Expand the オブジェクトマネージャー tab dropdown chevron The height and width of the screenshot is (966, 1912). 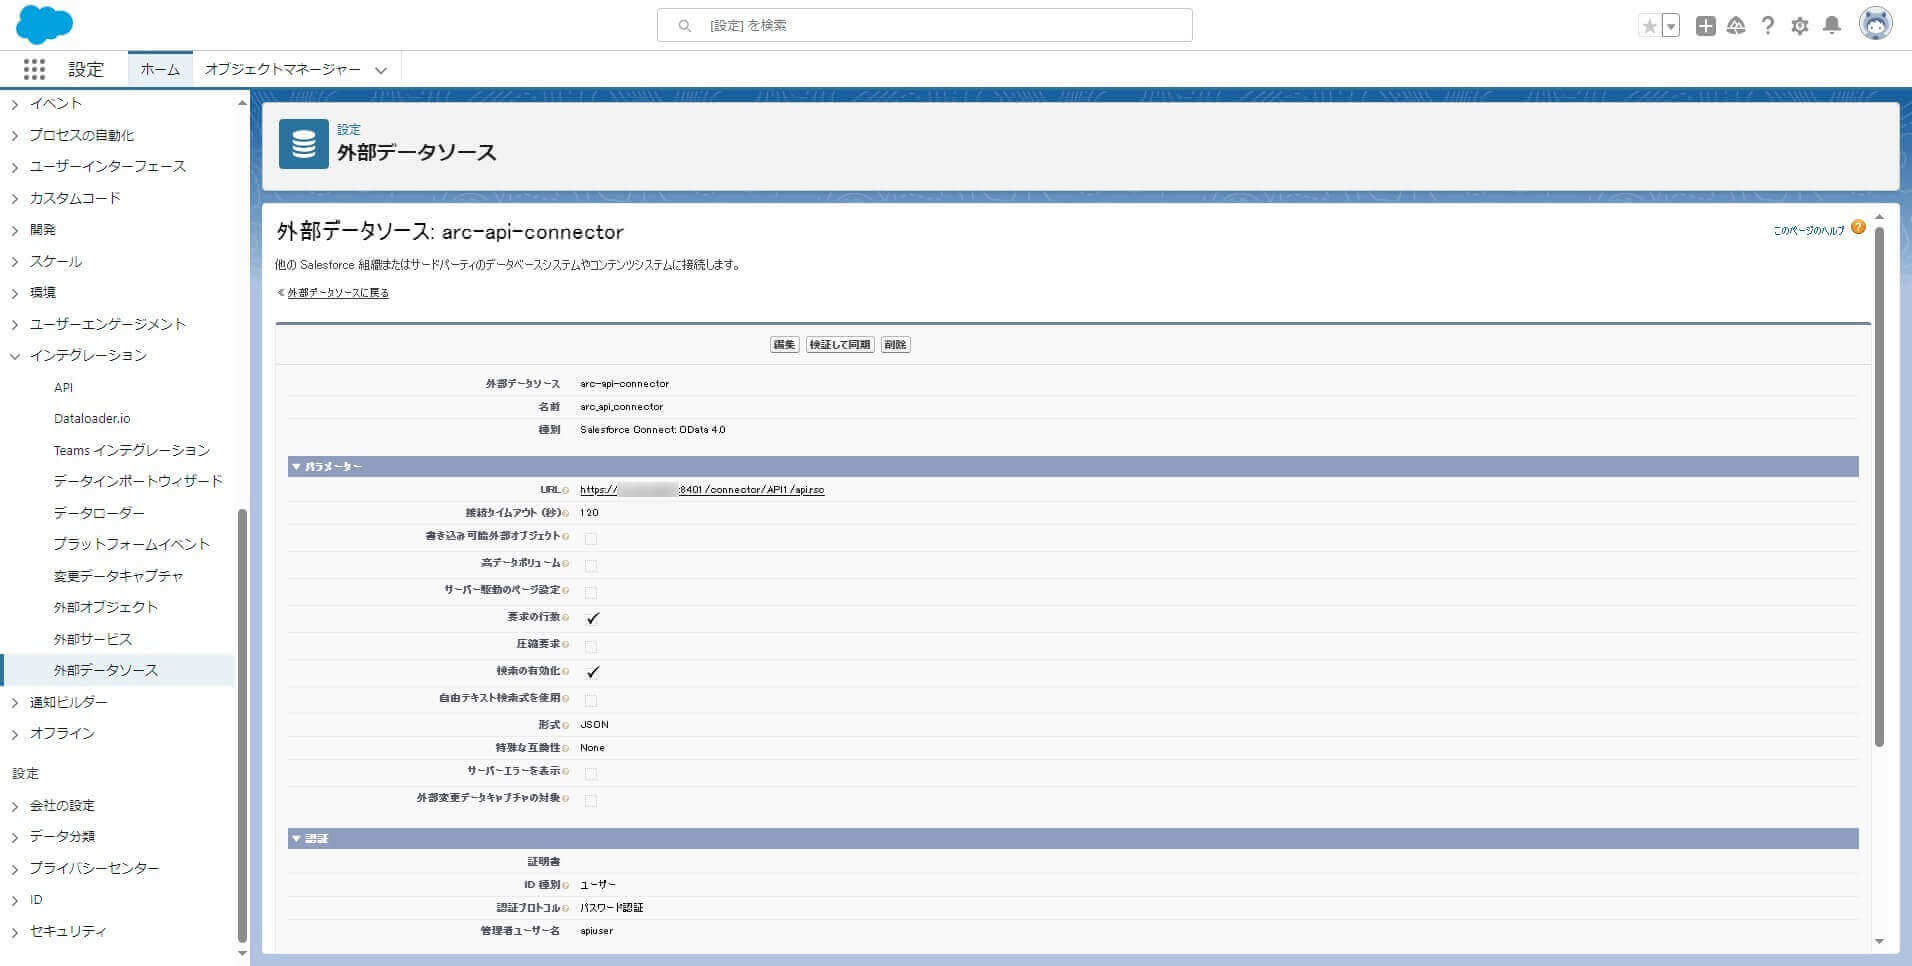pos(380,70)
